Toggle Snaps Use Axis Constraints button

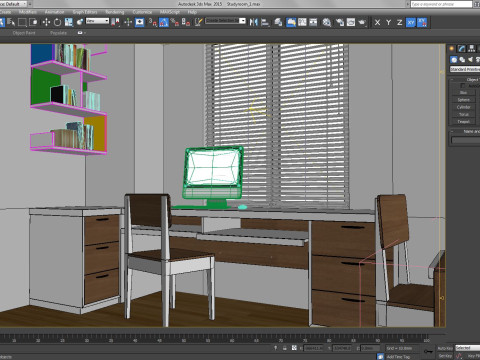(422, 22)
